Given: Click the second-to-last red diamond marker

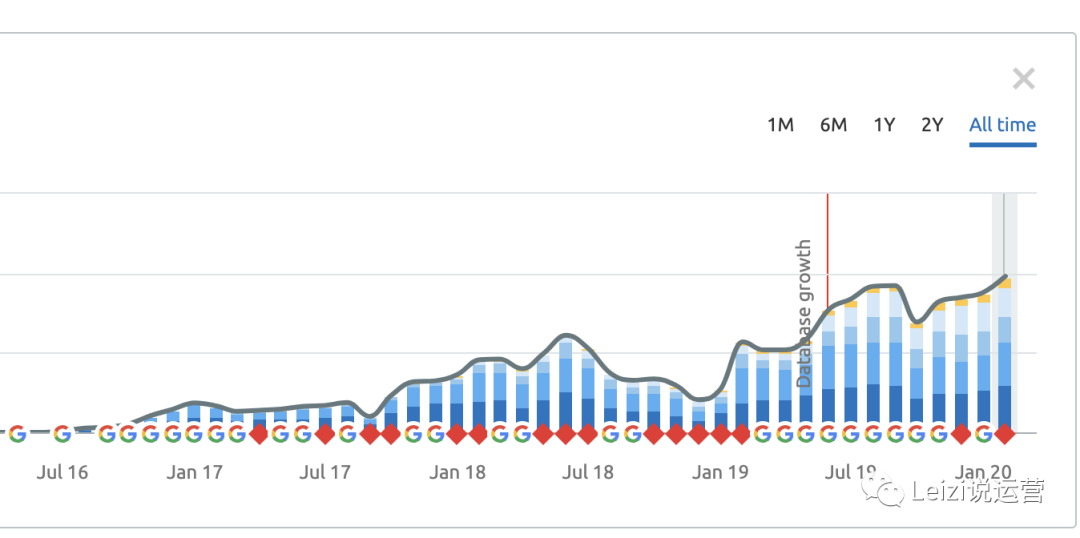Looking at the screenshot, I should [961, 434].
